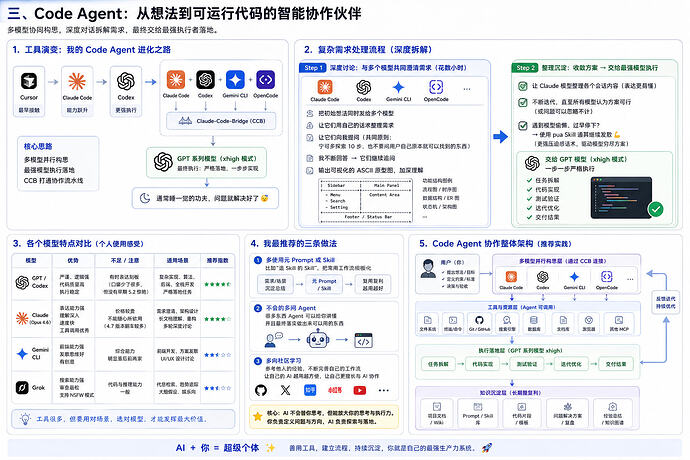Toggle the checkbox beside 遇到模型偷懒
Screen dimensions: 690x460
(x=522, y=125)
